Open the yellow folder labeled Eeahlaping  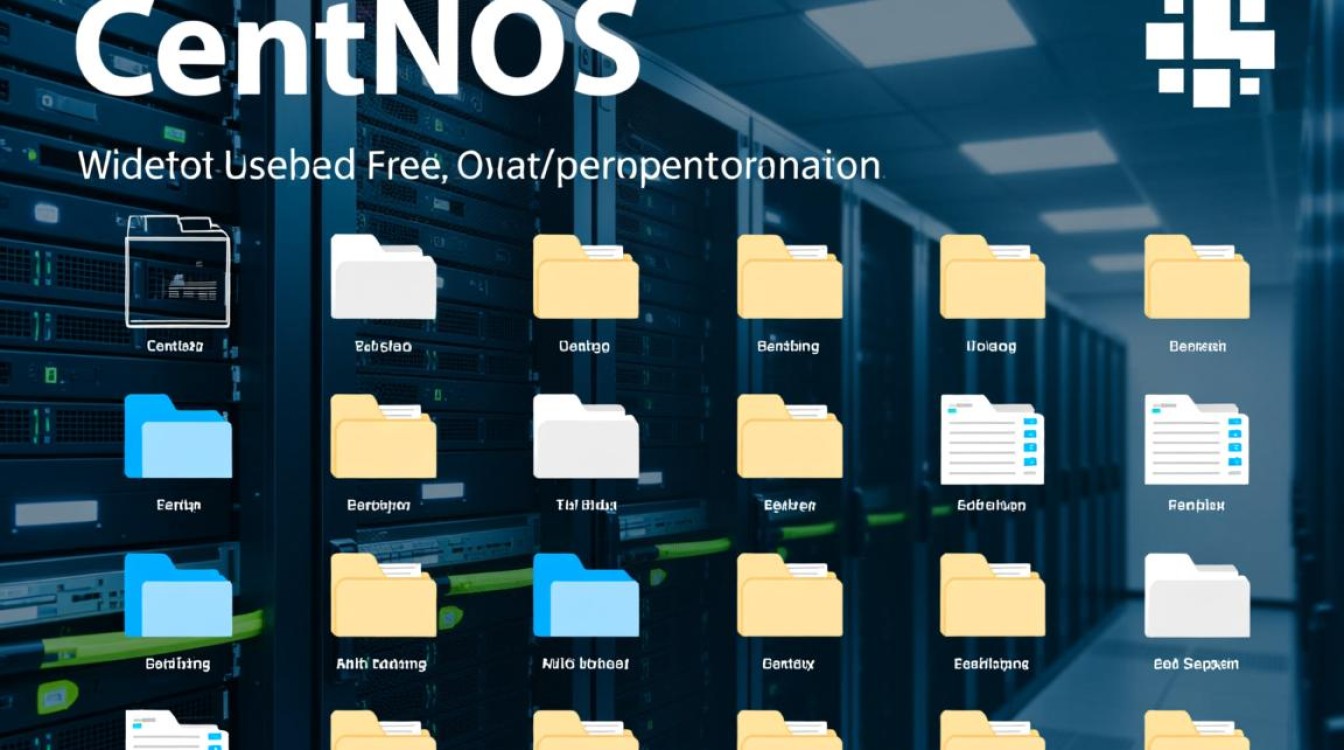pyautogui.click(x=993, y=595)
